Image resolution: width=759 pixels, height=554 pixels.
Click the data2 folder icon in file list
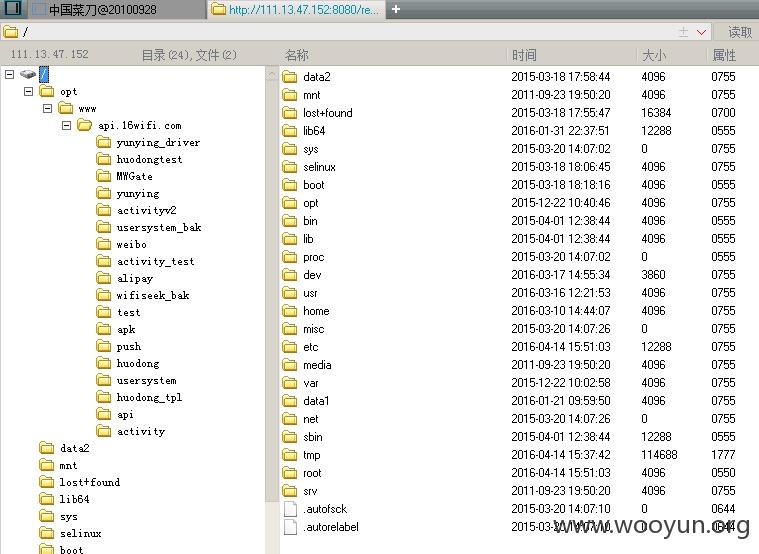[x=289, y=77]
